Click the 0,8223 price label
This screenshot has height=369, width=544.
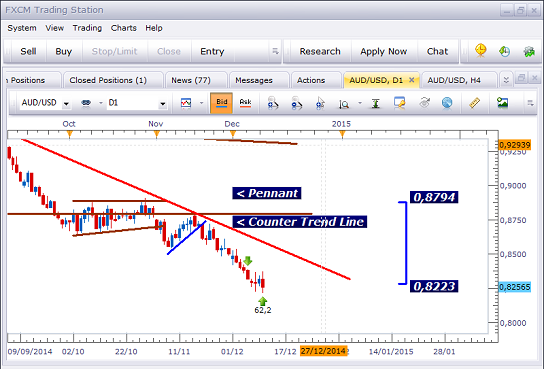(434, 286)
